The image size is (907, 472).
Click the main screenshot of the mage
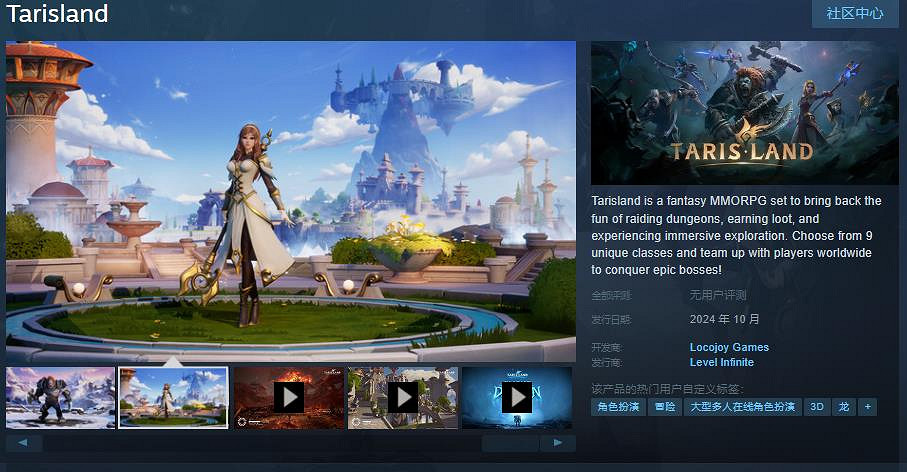[x=291, y=201]
